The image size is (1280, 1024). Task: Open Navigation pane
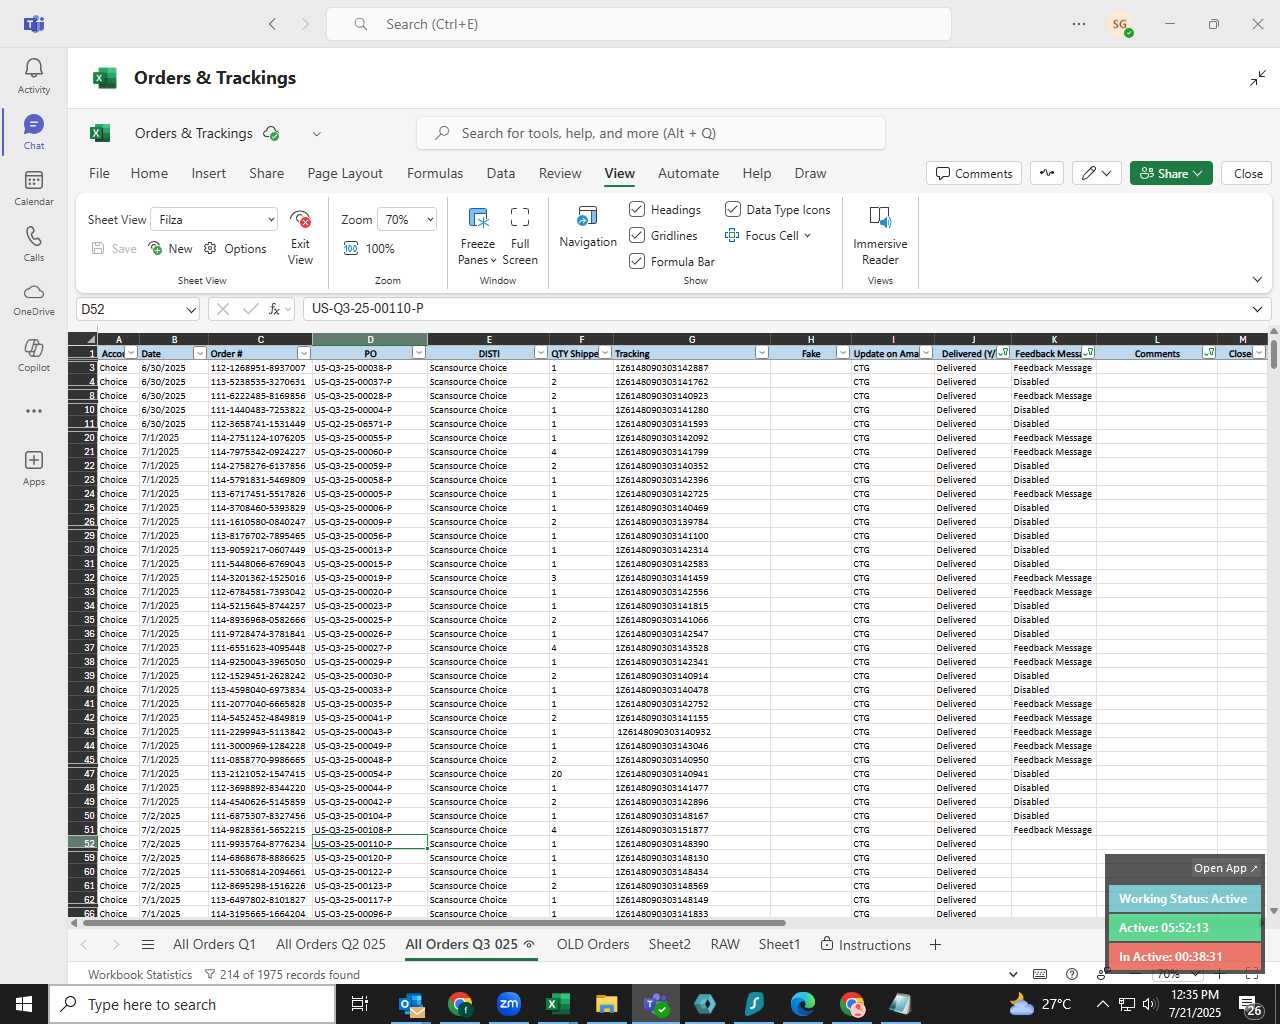click(x=588, y=227)
